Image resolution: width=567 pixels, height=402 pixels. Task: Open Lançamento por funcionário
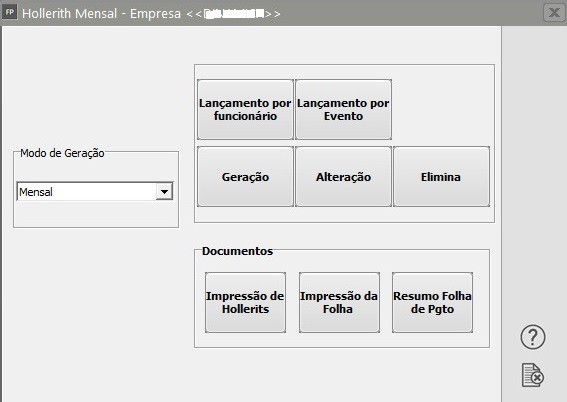(x=245, y=110)
